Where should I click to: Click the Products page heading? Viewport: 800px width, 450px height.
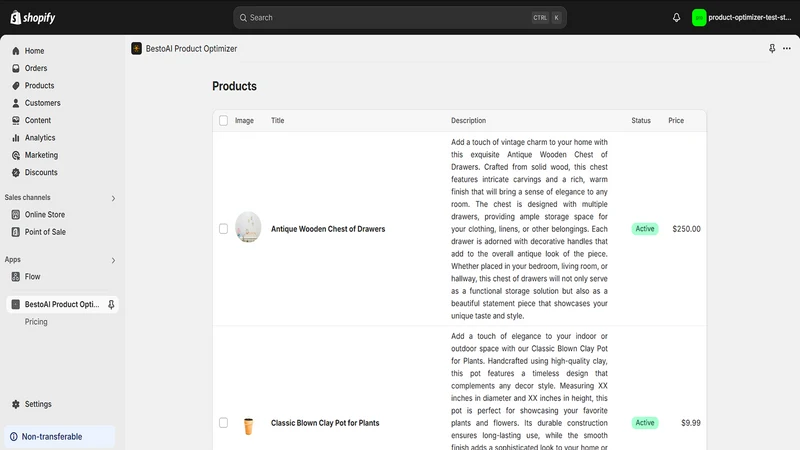tap(234, 86)
